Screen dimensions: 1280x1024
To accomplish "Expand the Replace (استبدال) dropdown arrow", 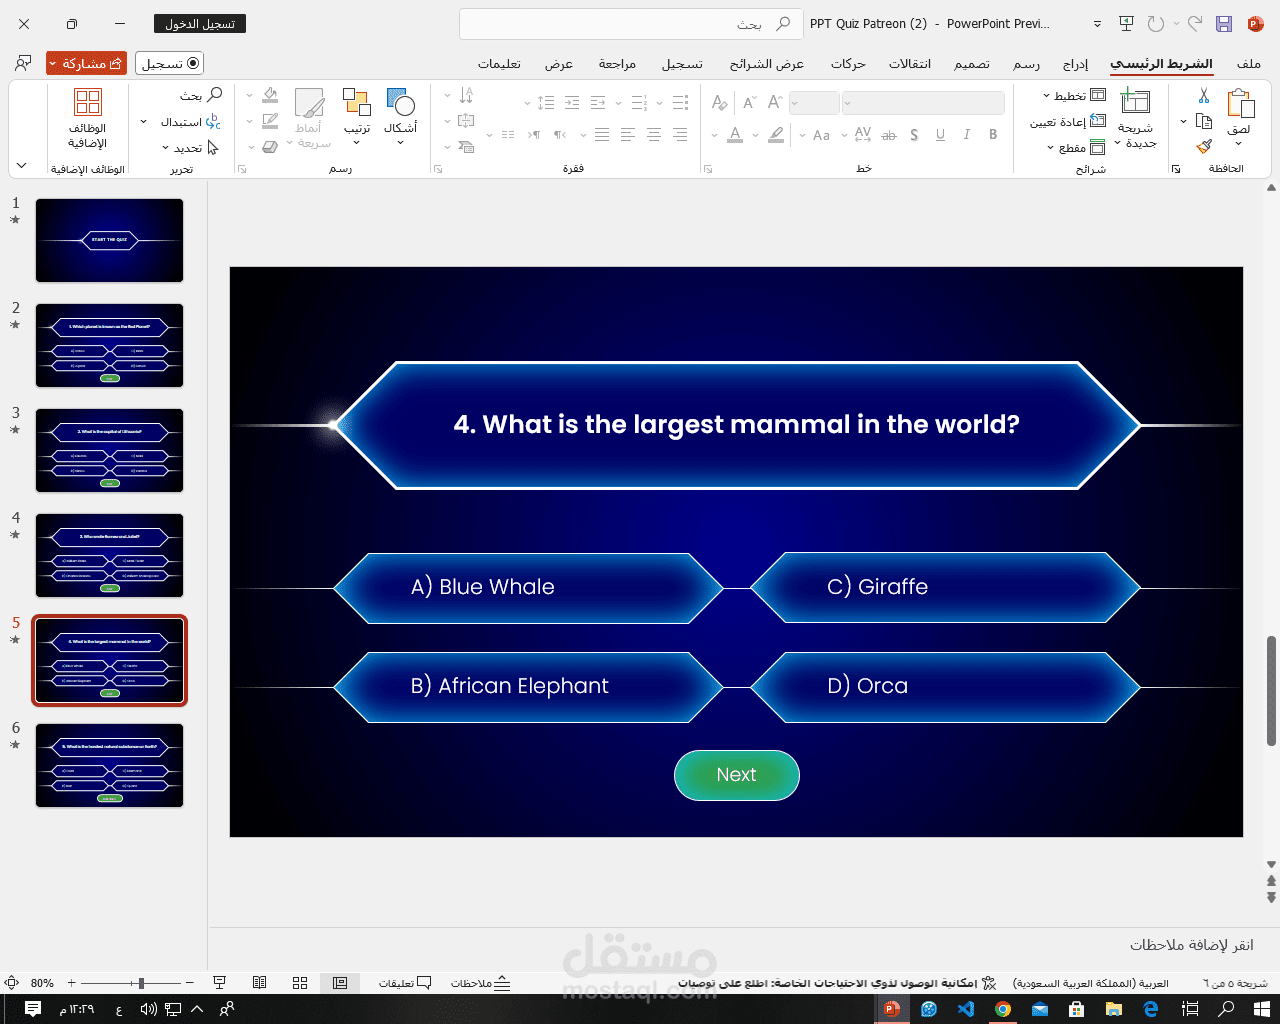I will 144,122.
